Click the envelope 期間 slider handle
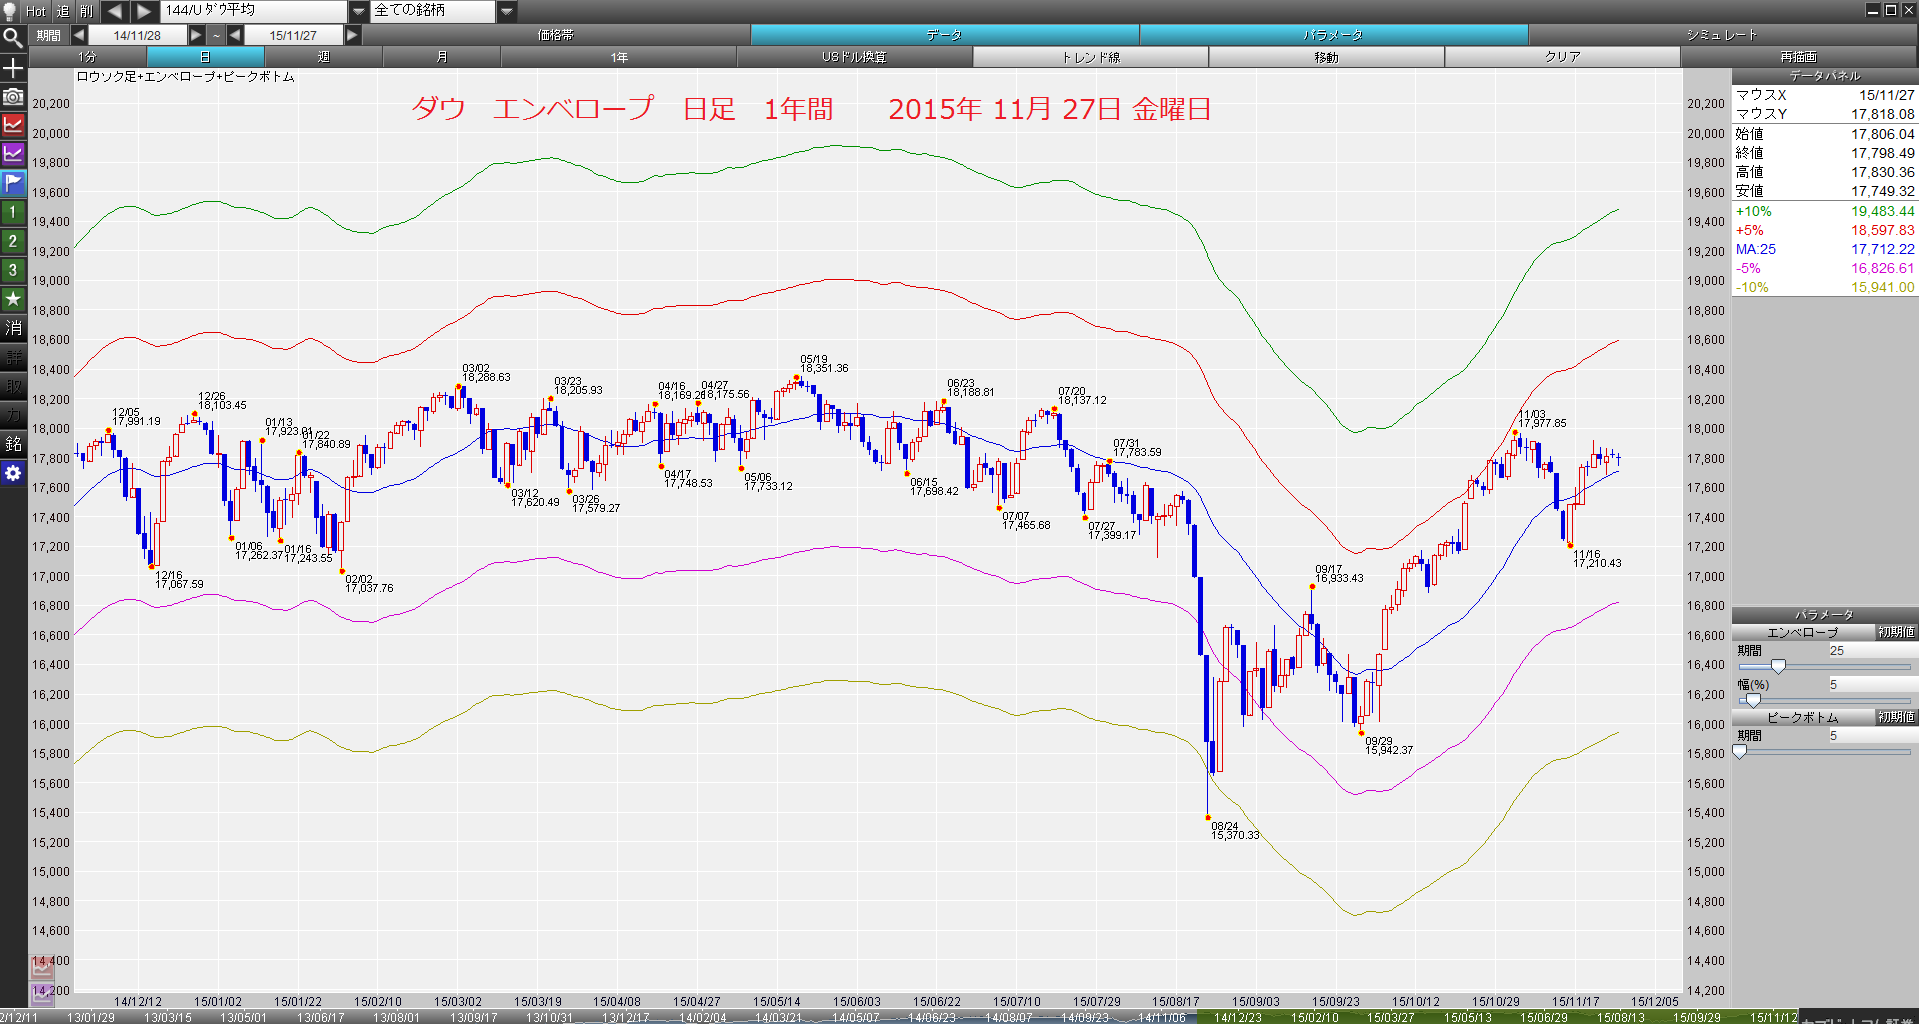The image size is (1919, 1024). tap(1778, 667)
